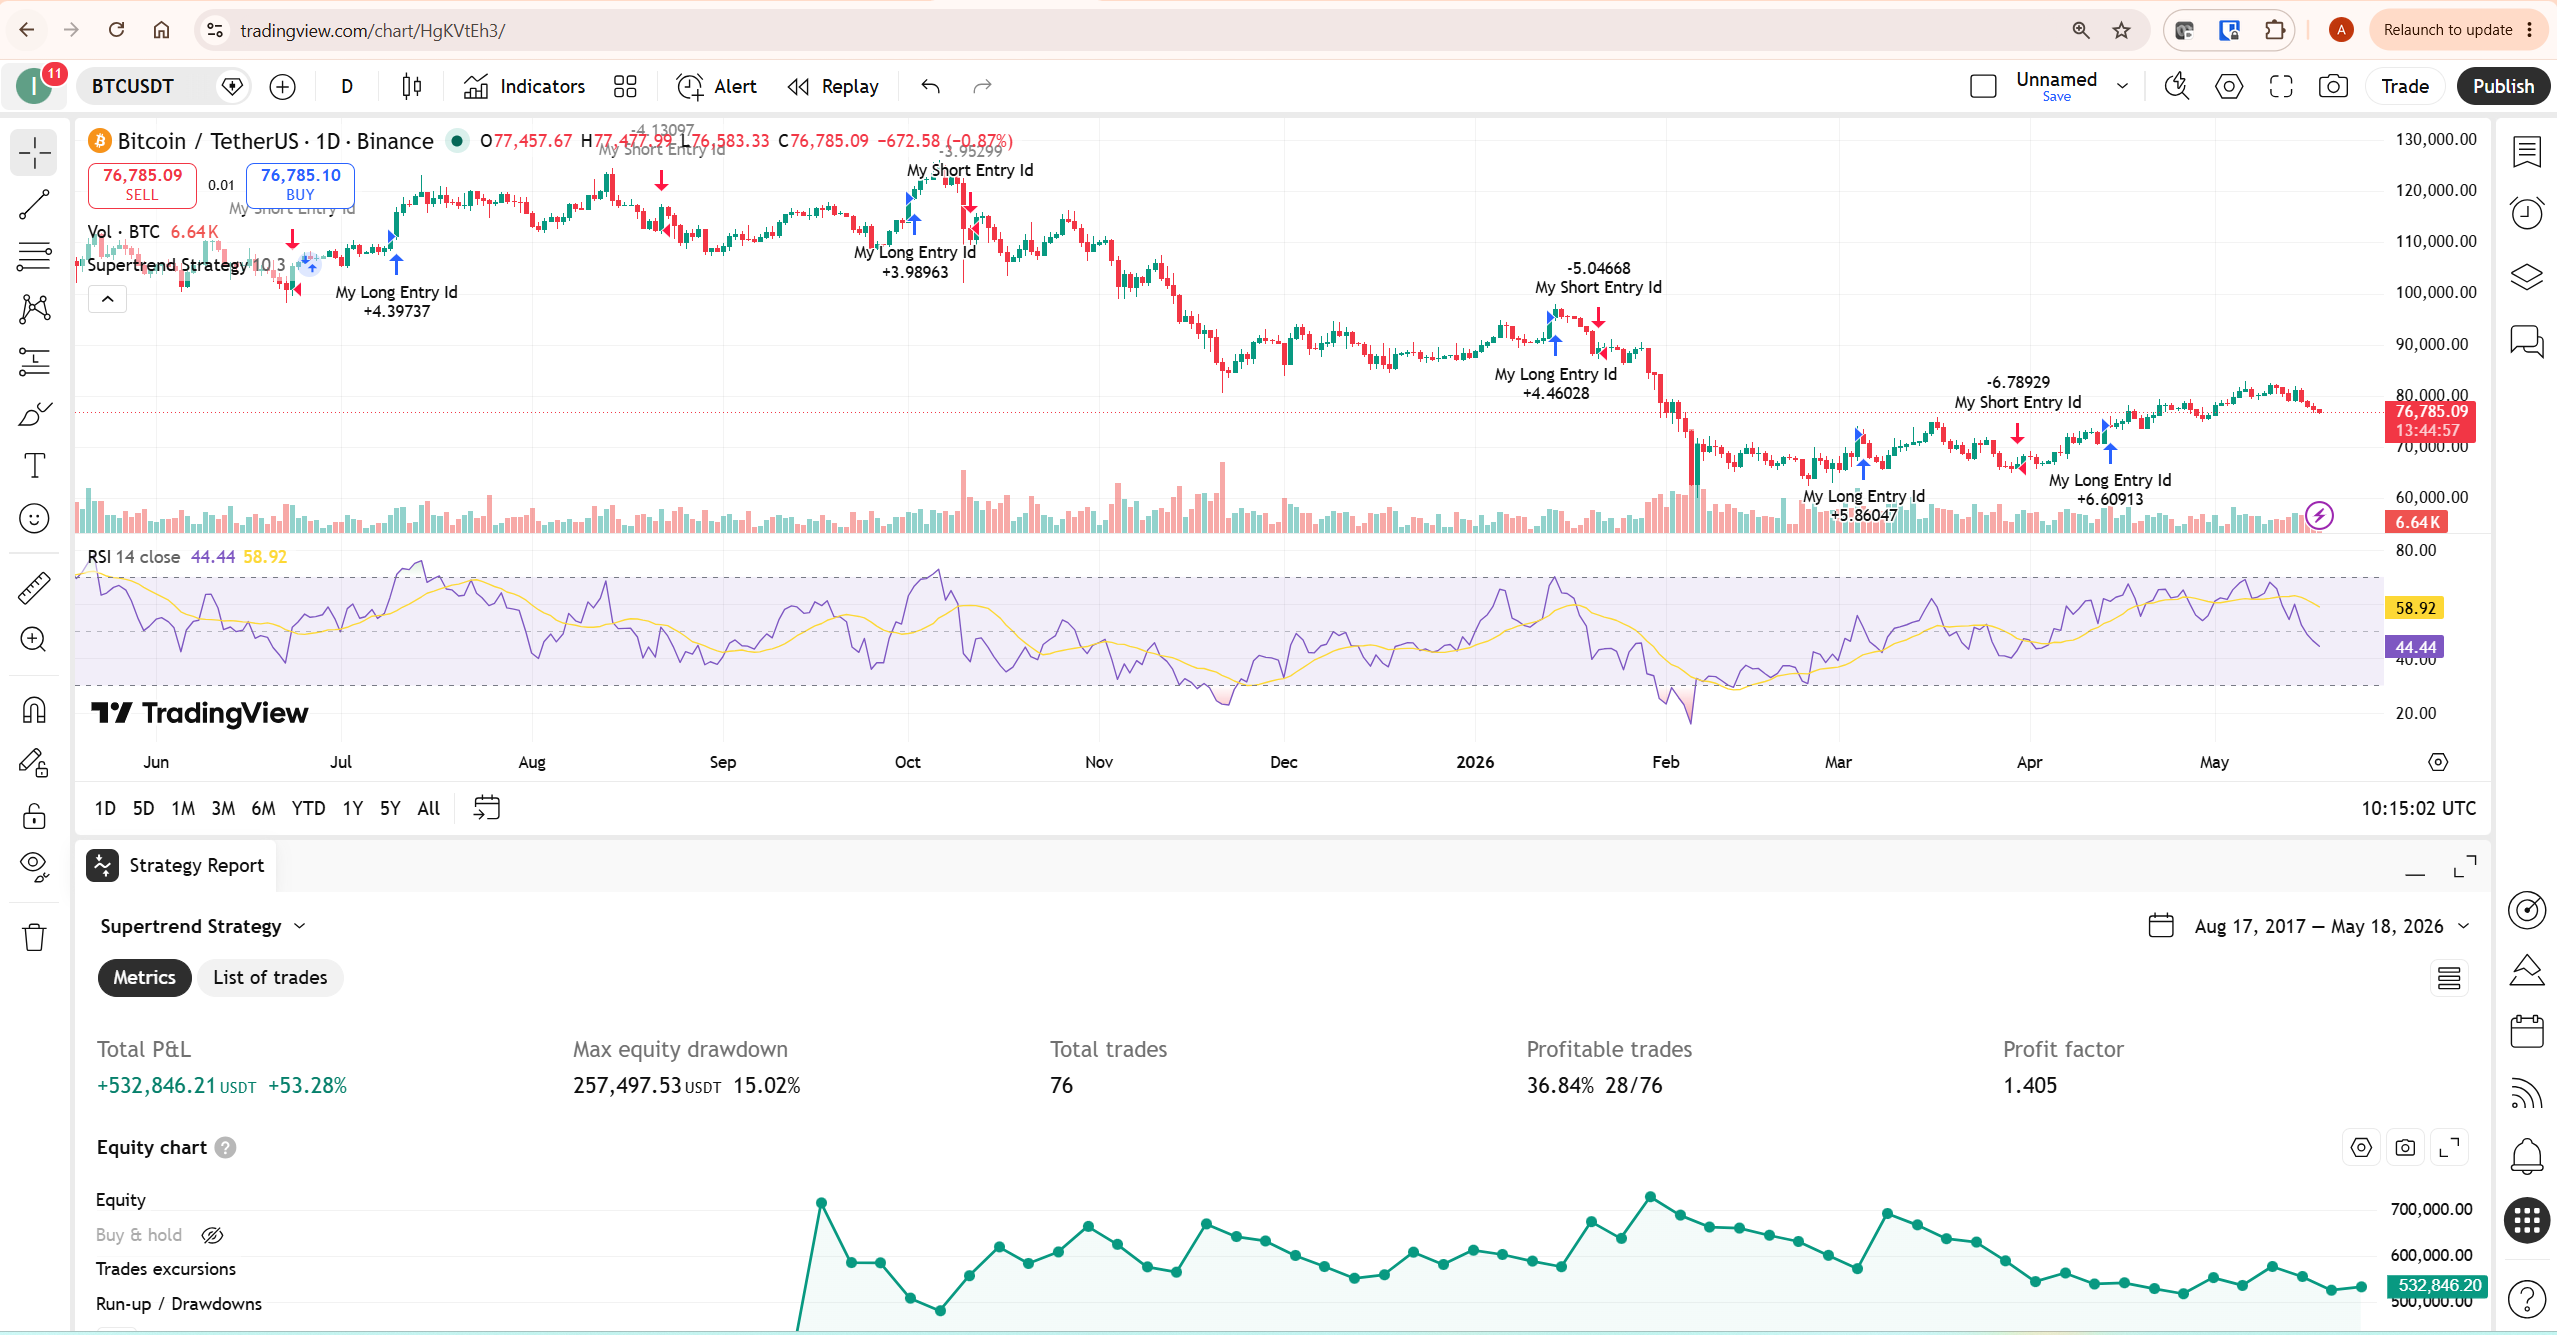Start bar Replay mode
Screen dimensions: 2557x1335
[833, 87]
